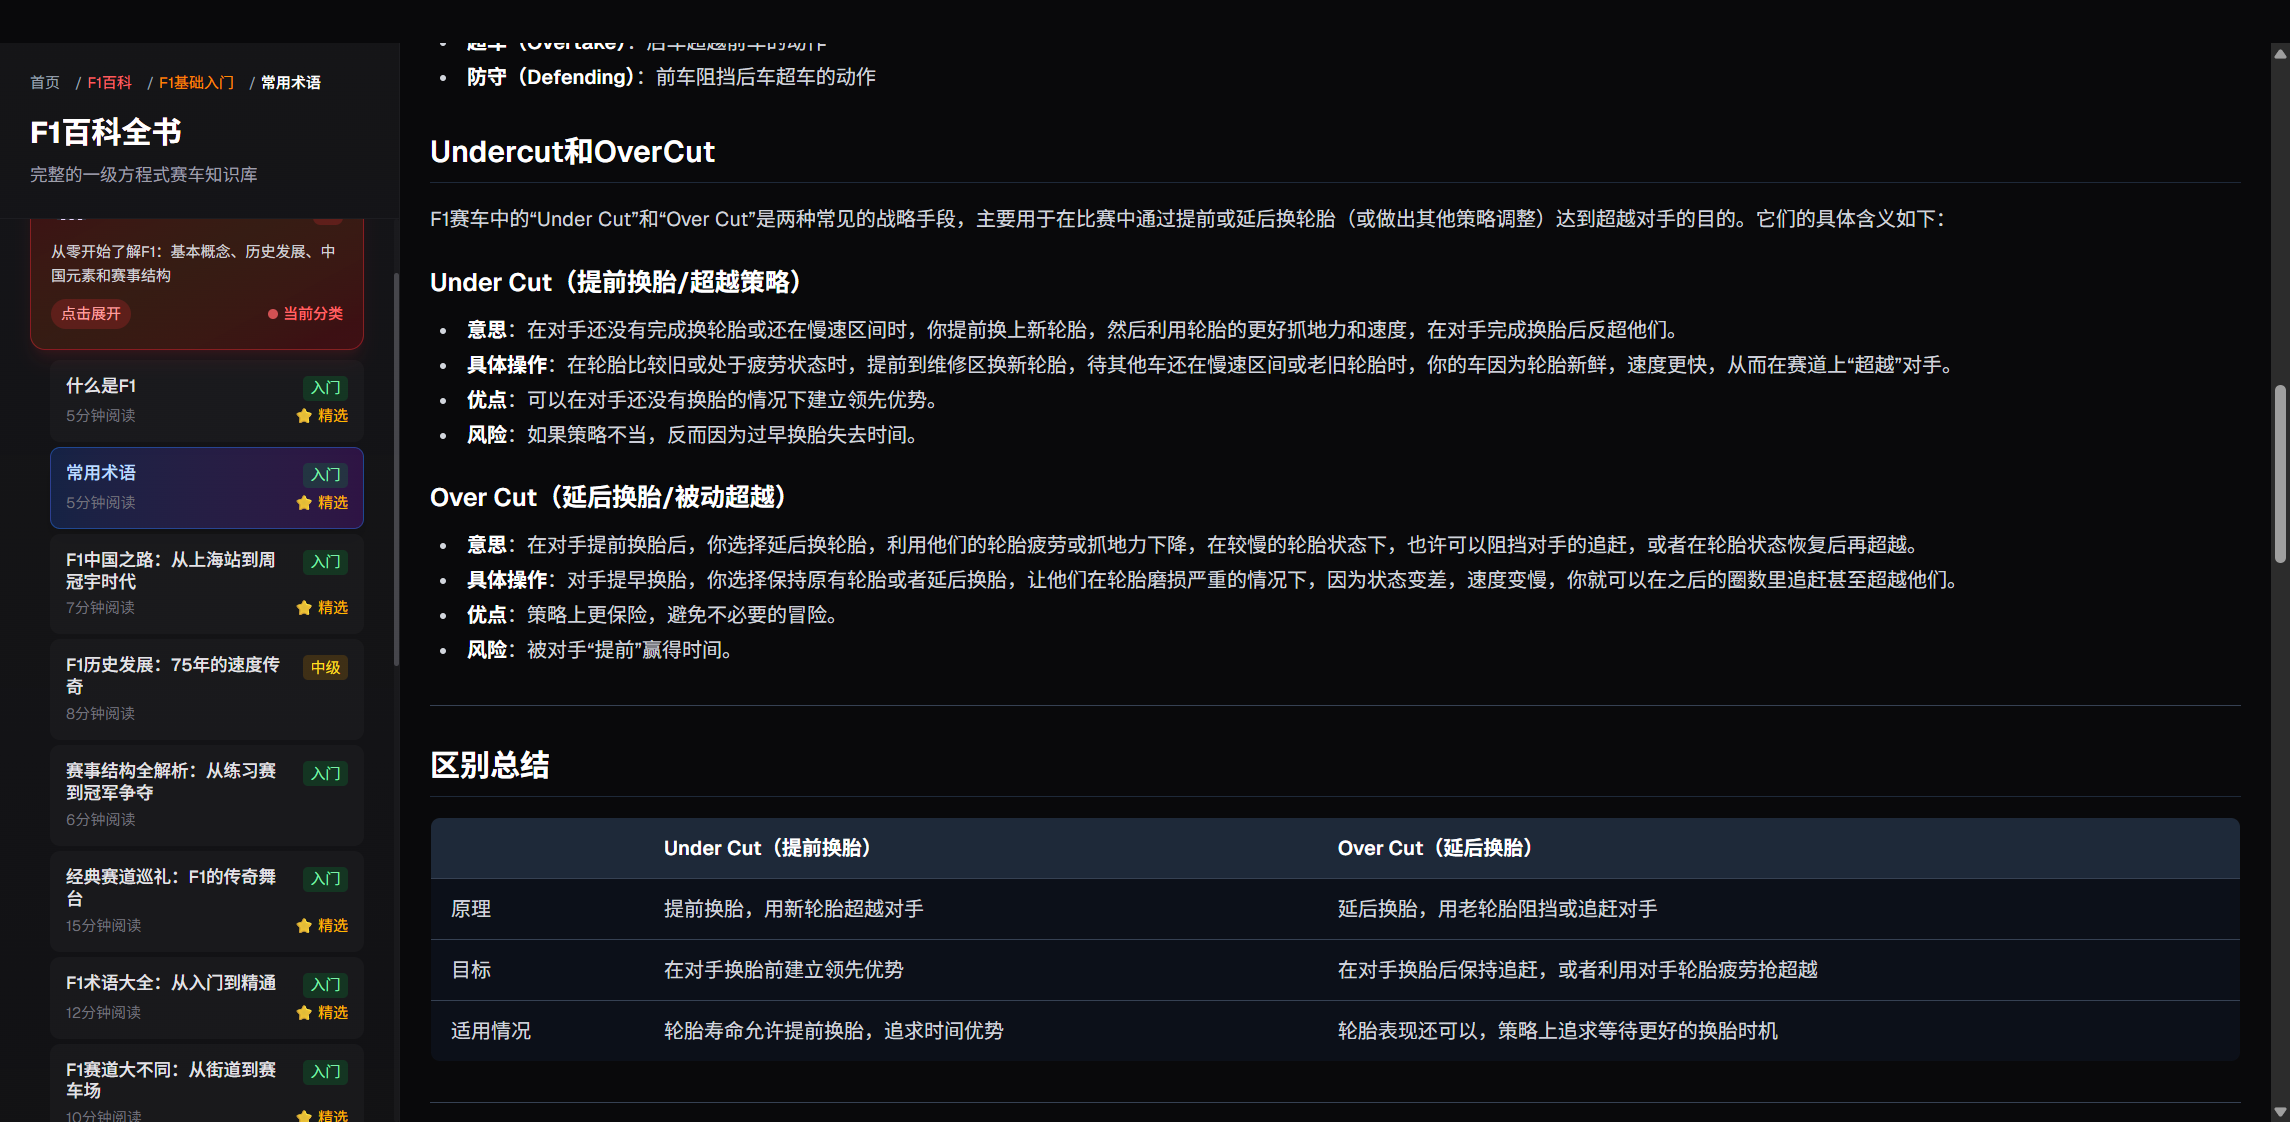Viewport: 2290px width, 1122px height.
Task: Open the F1百科 breadcrumb link
Action: (x=108, y=82)
